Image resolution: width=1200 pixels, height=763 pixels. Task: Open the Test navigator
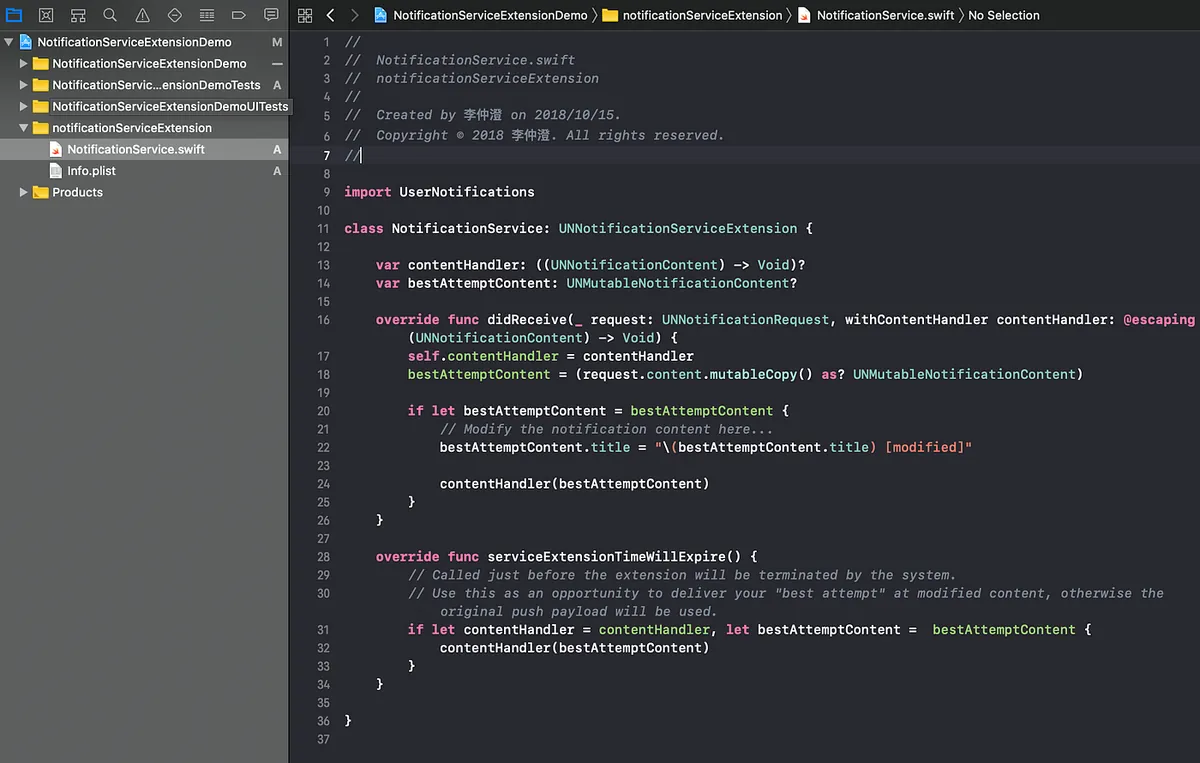pyautogui.click(x=174, y=15)
